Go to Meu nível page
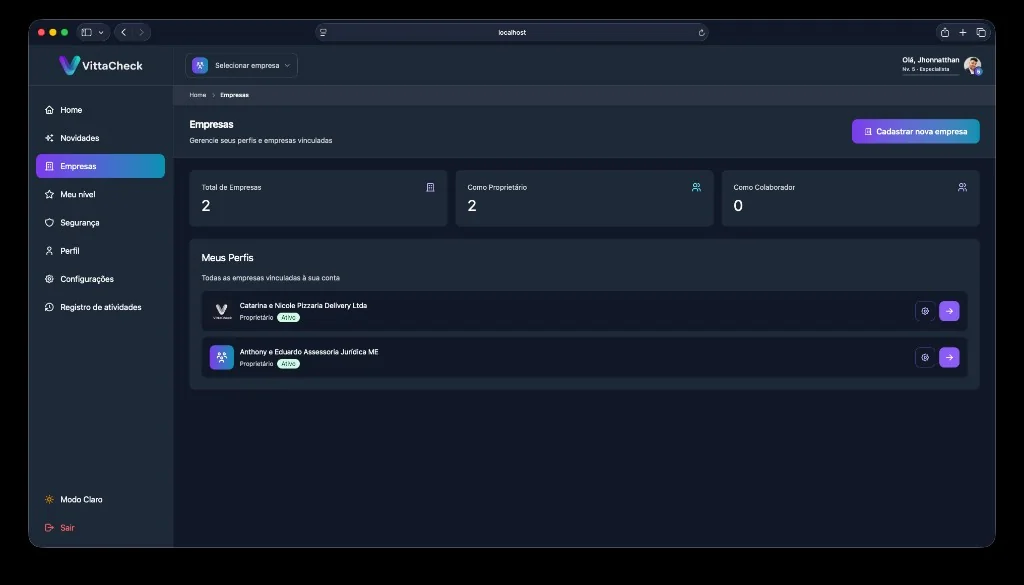The height and width of the screenshot is (585, 1024). (100, 194)
